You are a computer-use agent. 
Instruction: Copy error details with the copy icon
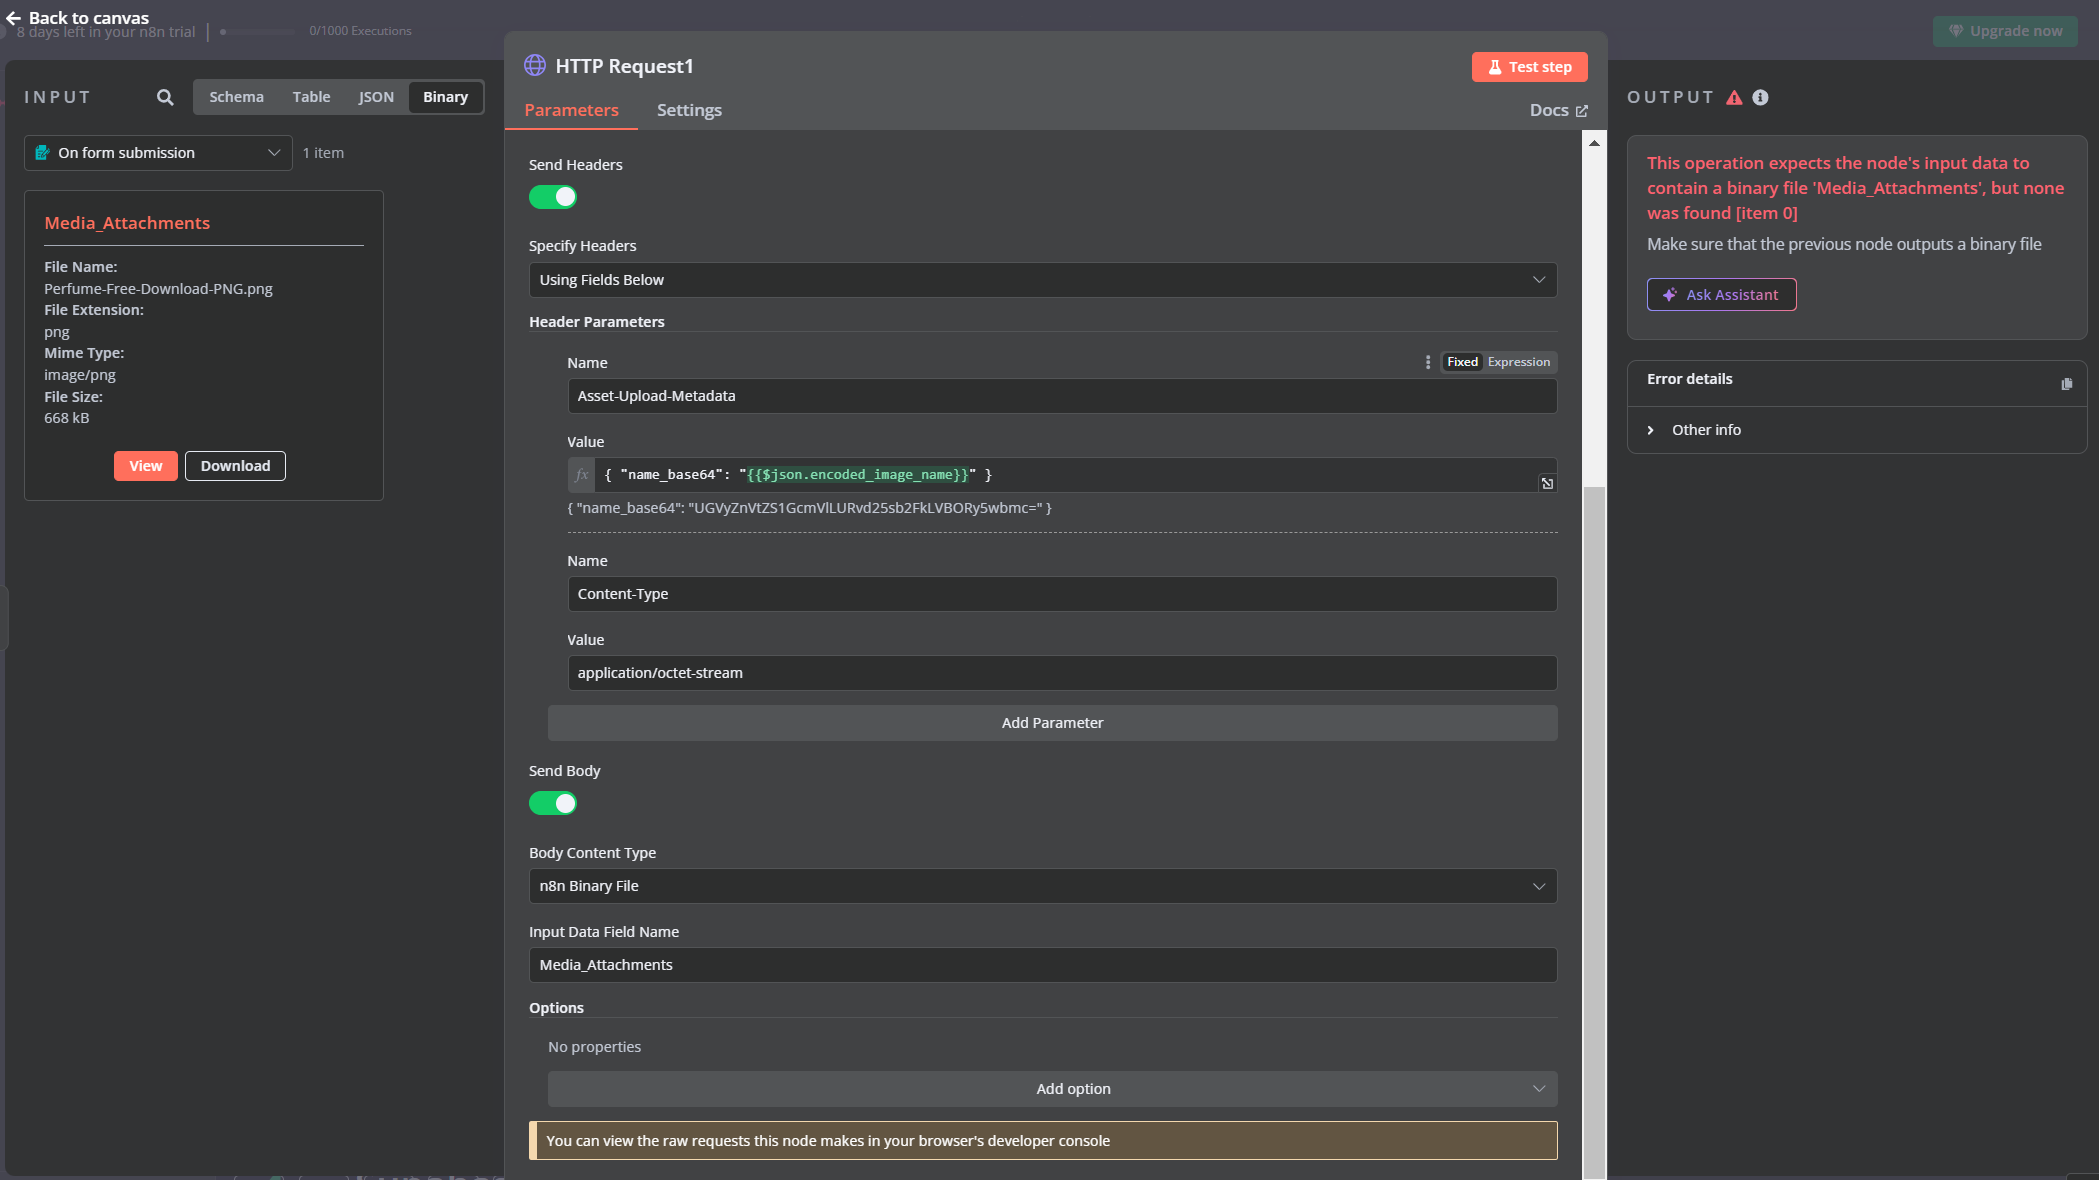2066,384
